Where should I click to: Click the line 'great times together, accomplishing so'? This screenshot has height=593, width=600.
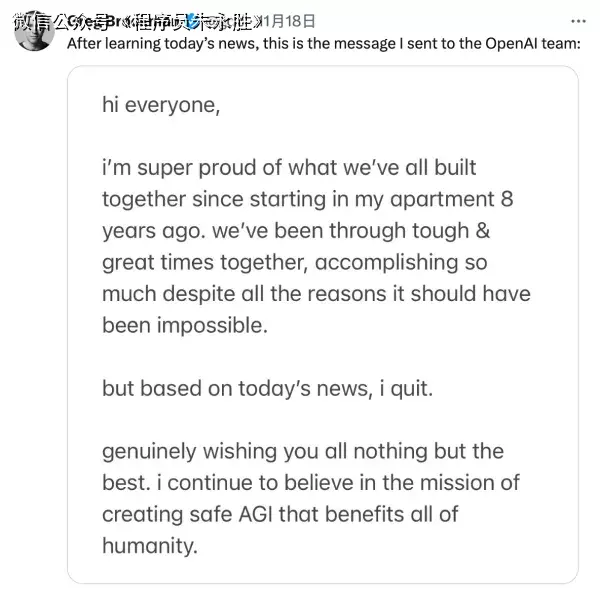[x=296, y=262]
